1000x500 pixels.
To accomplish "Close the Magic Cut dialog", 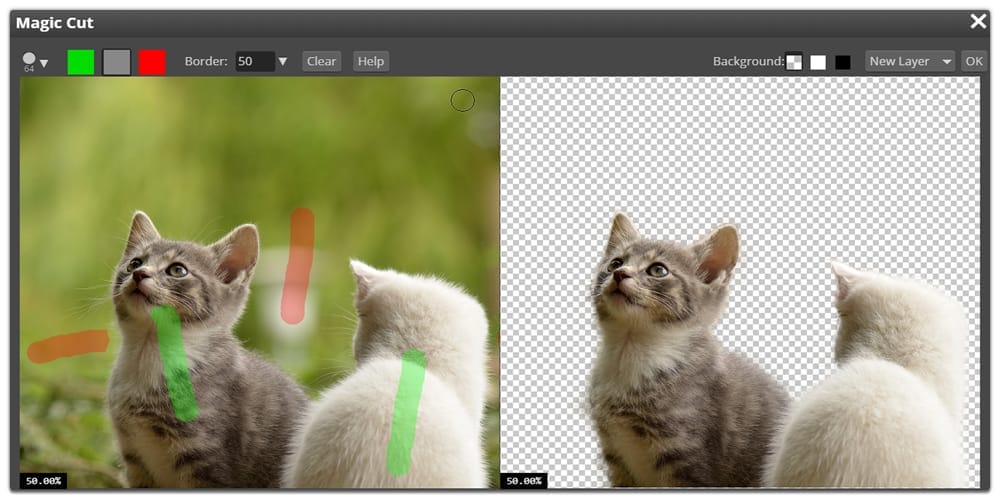I will [978, 22].
